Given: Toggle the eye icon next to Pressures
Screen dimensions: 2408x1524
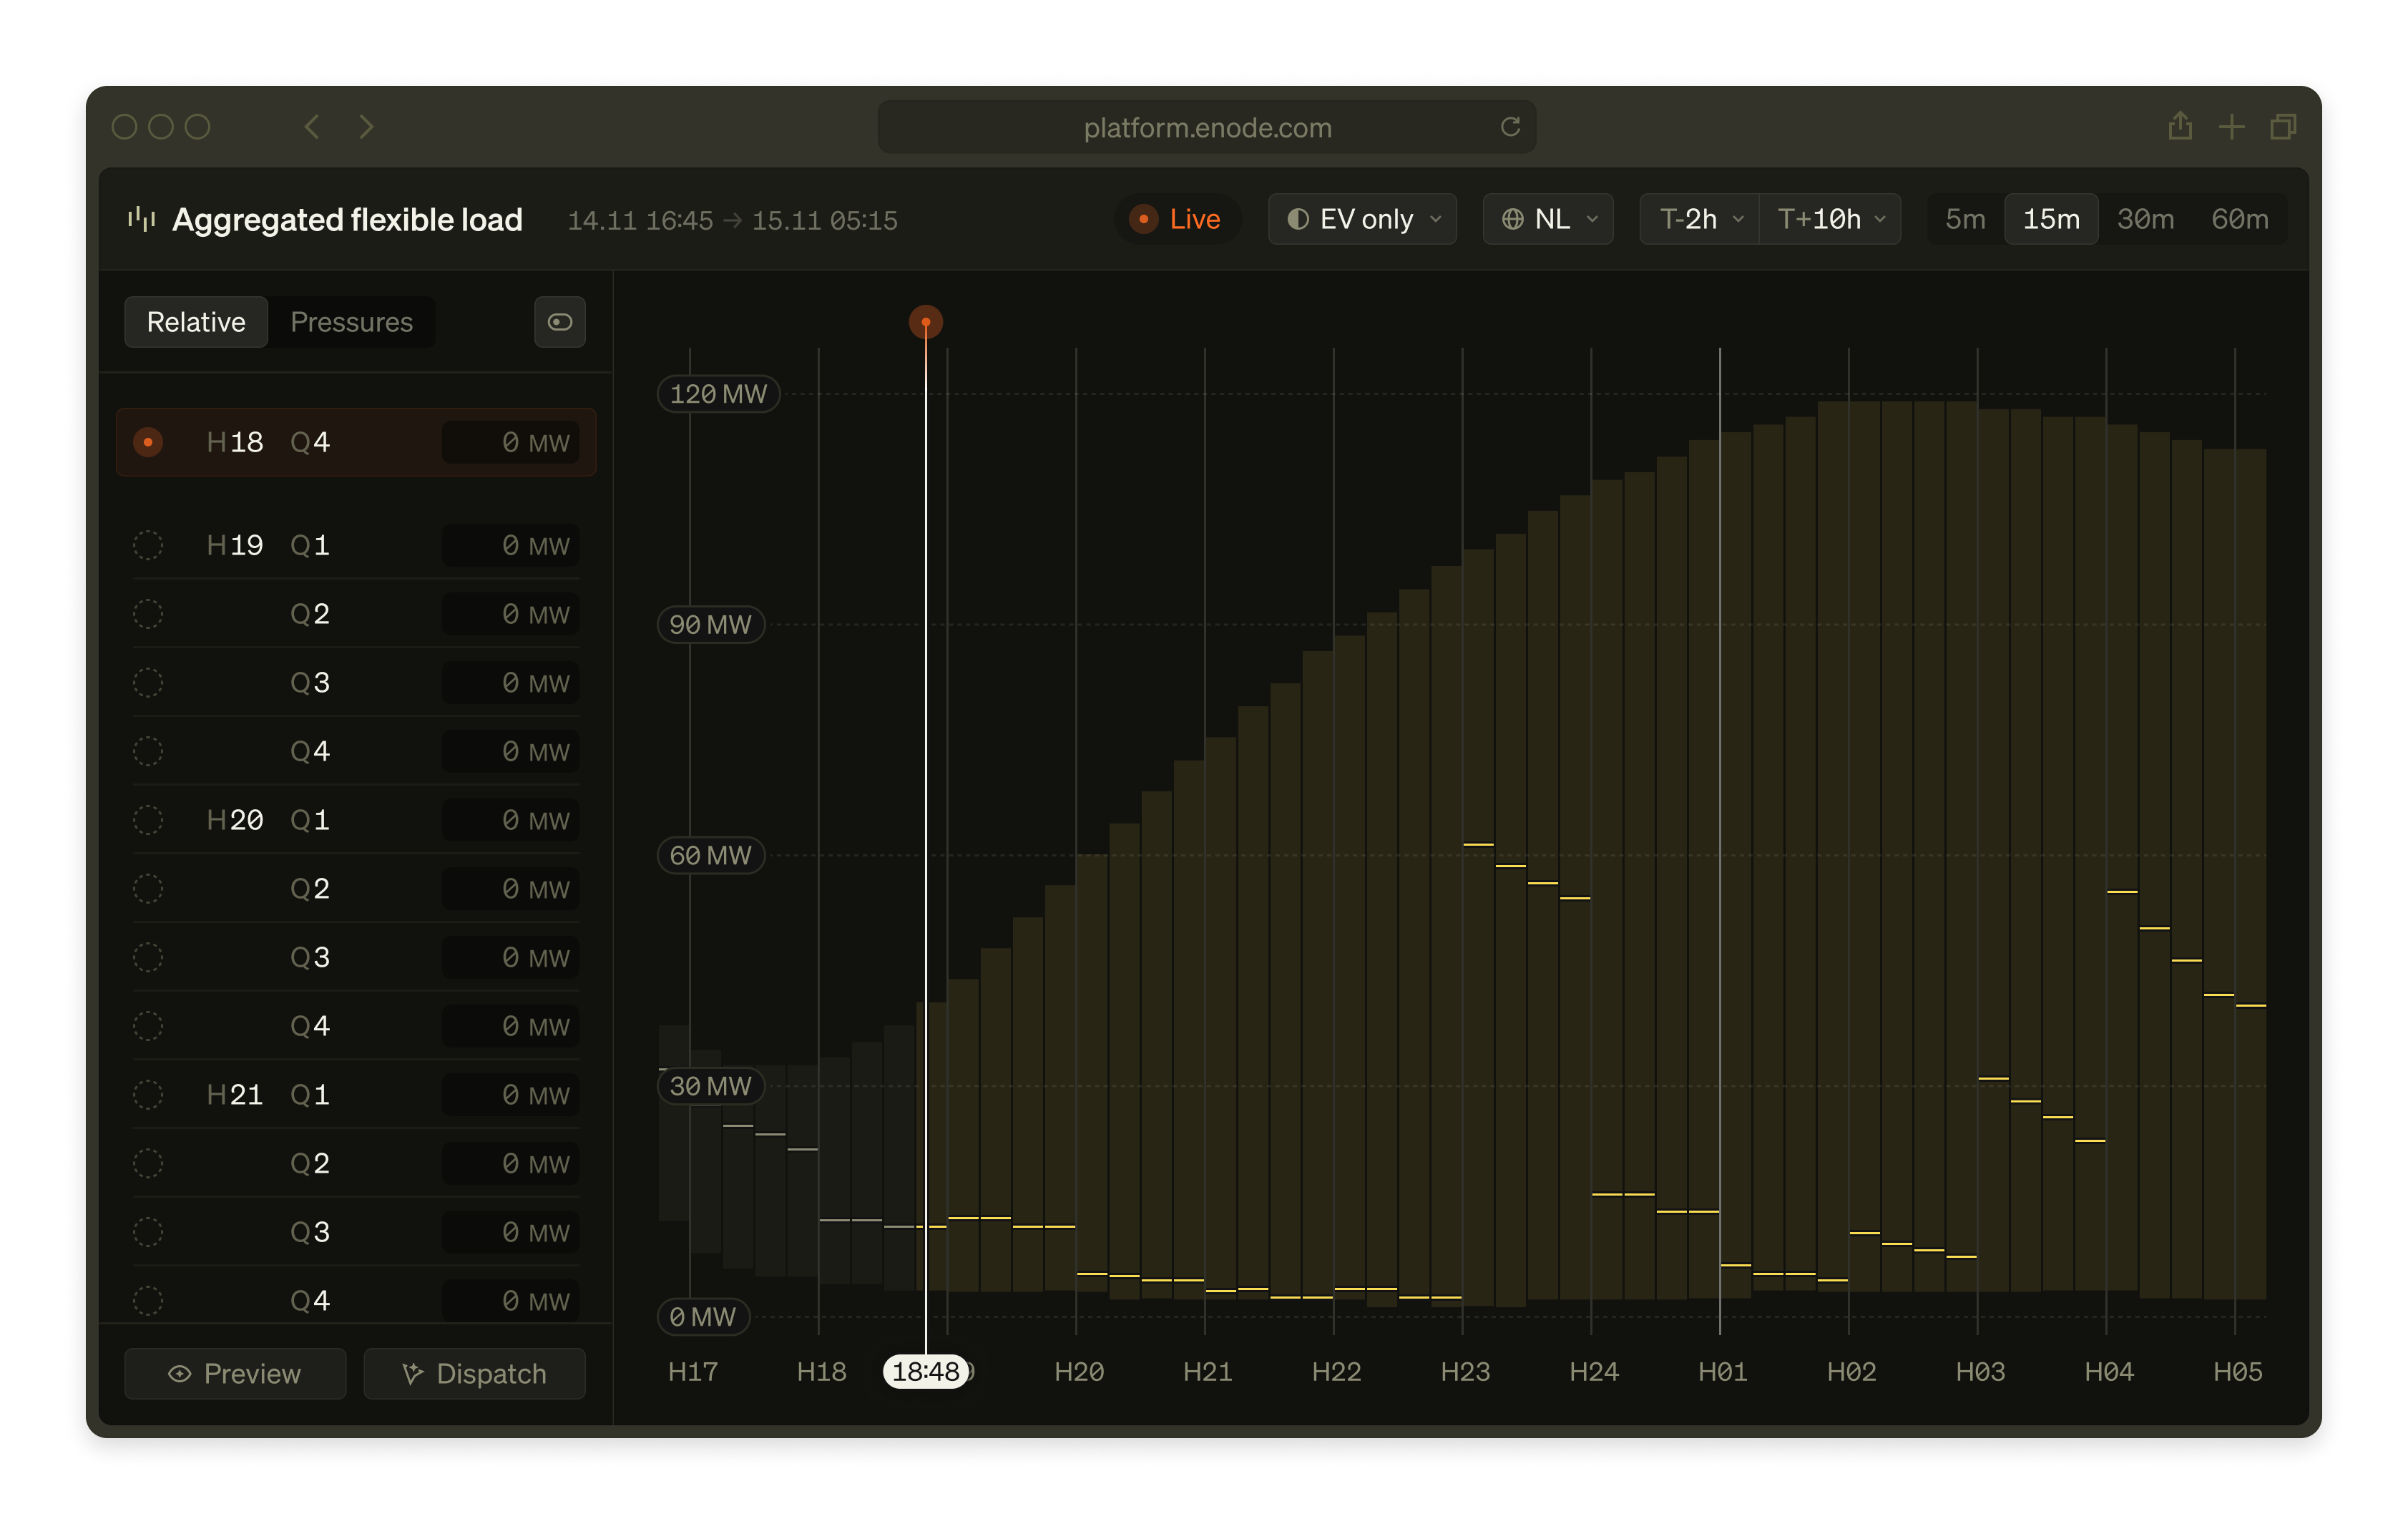Looking at the screenshot, I should 559,322.
